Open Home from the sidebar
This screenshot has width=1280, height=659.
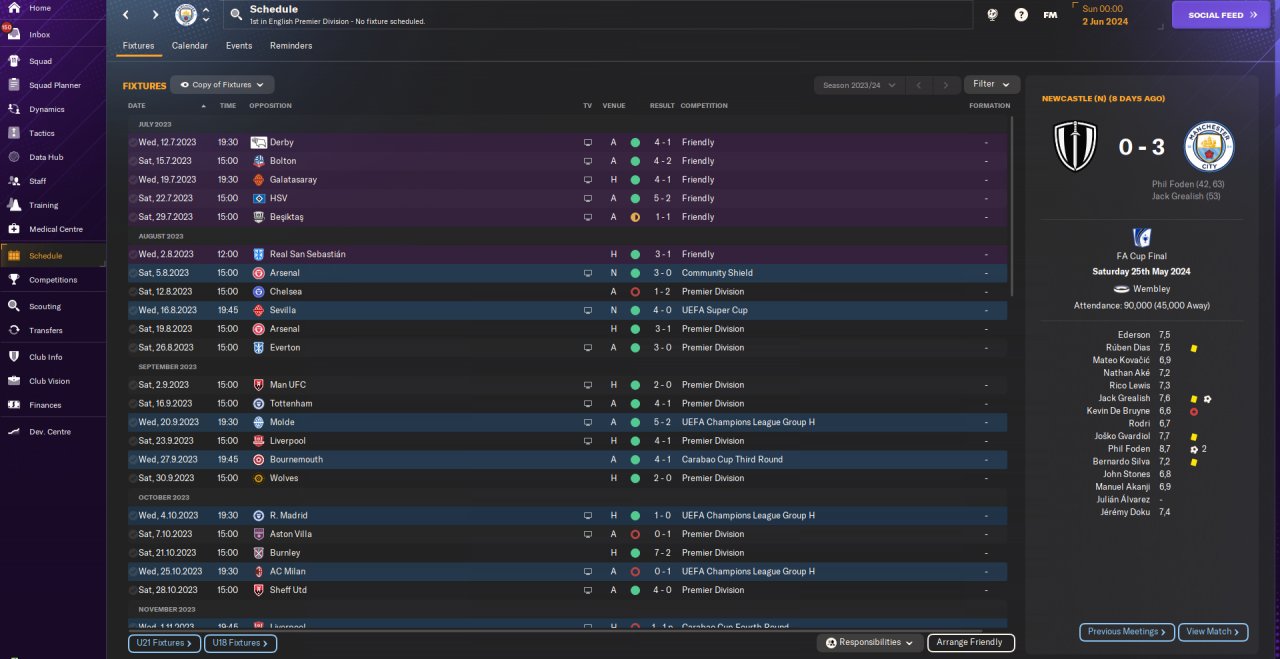pos(40,8)
